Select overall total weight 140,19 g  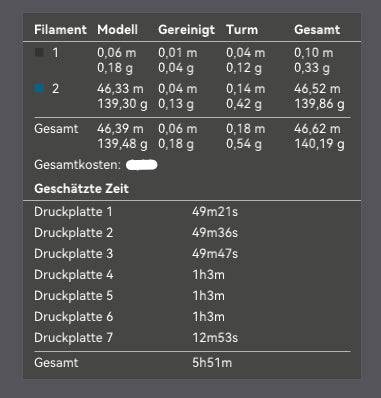[319, 144]
